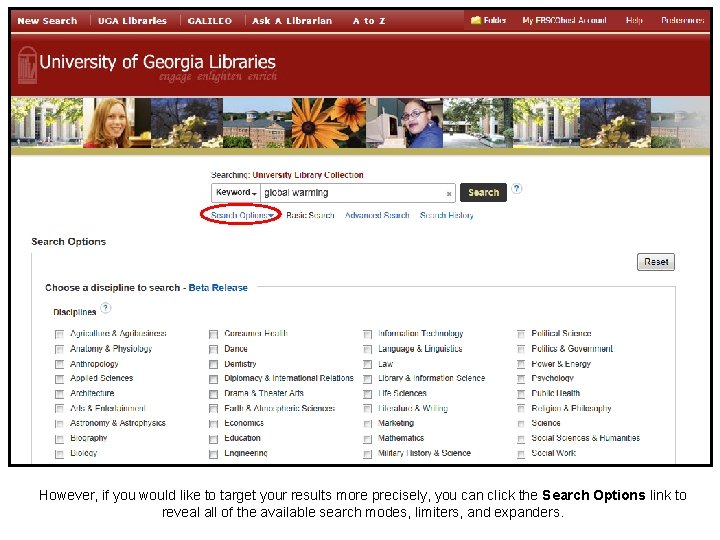Open Search History link
Image resolution: width=720 pixels, height=540 pixels.
coord(446,215)
